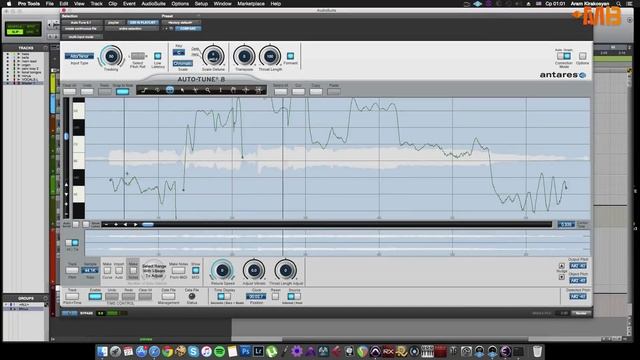Open the factory default preset dropdown
This screenshot has height=360, width=640.
[181, 22]
